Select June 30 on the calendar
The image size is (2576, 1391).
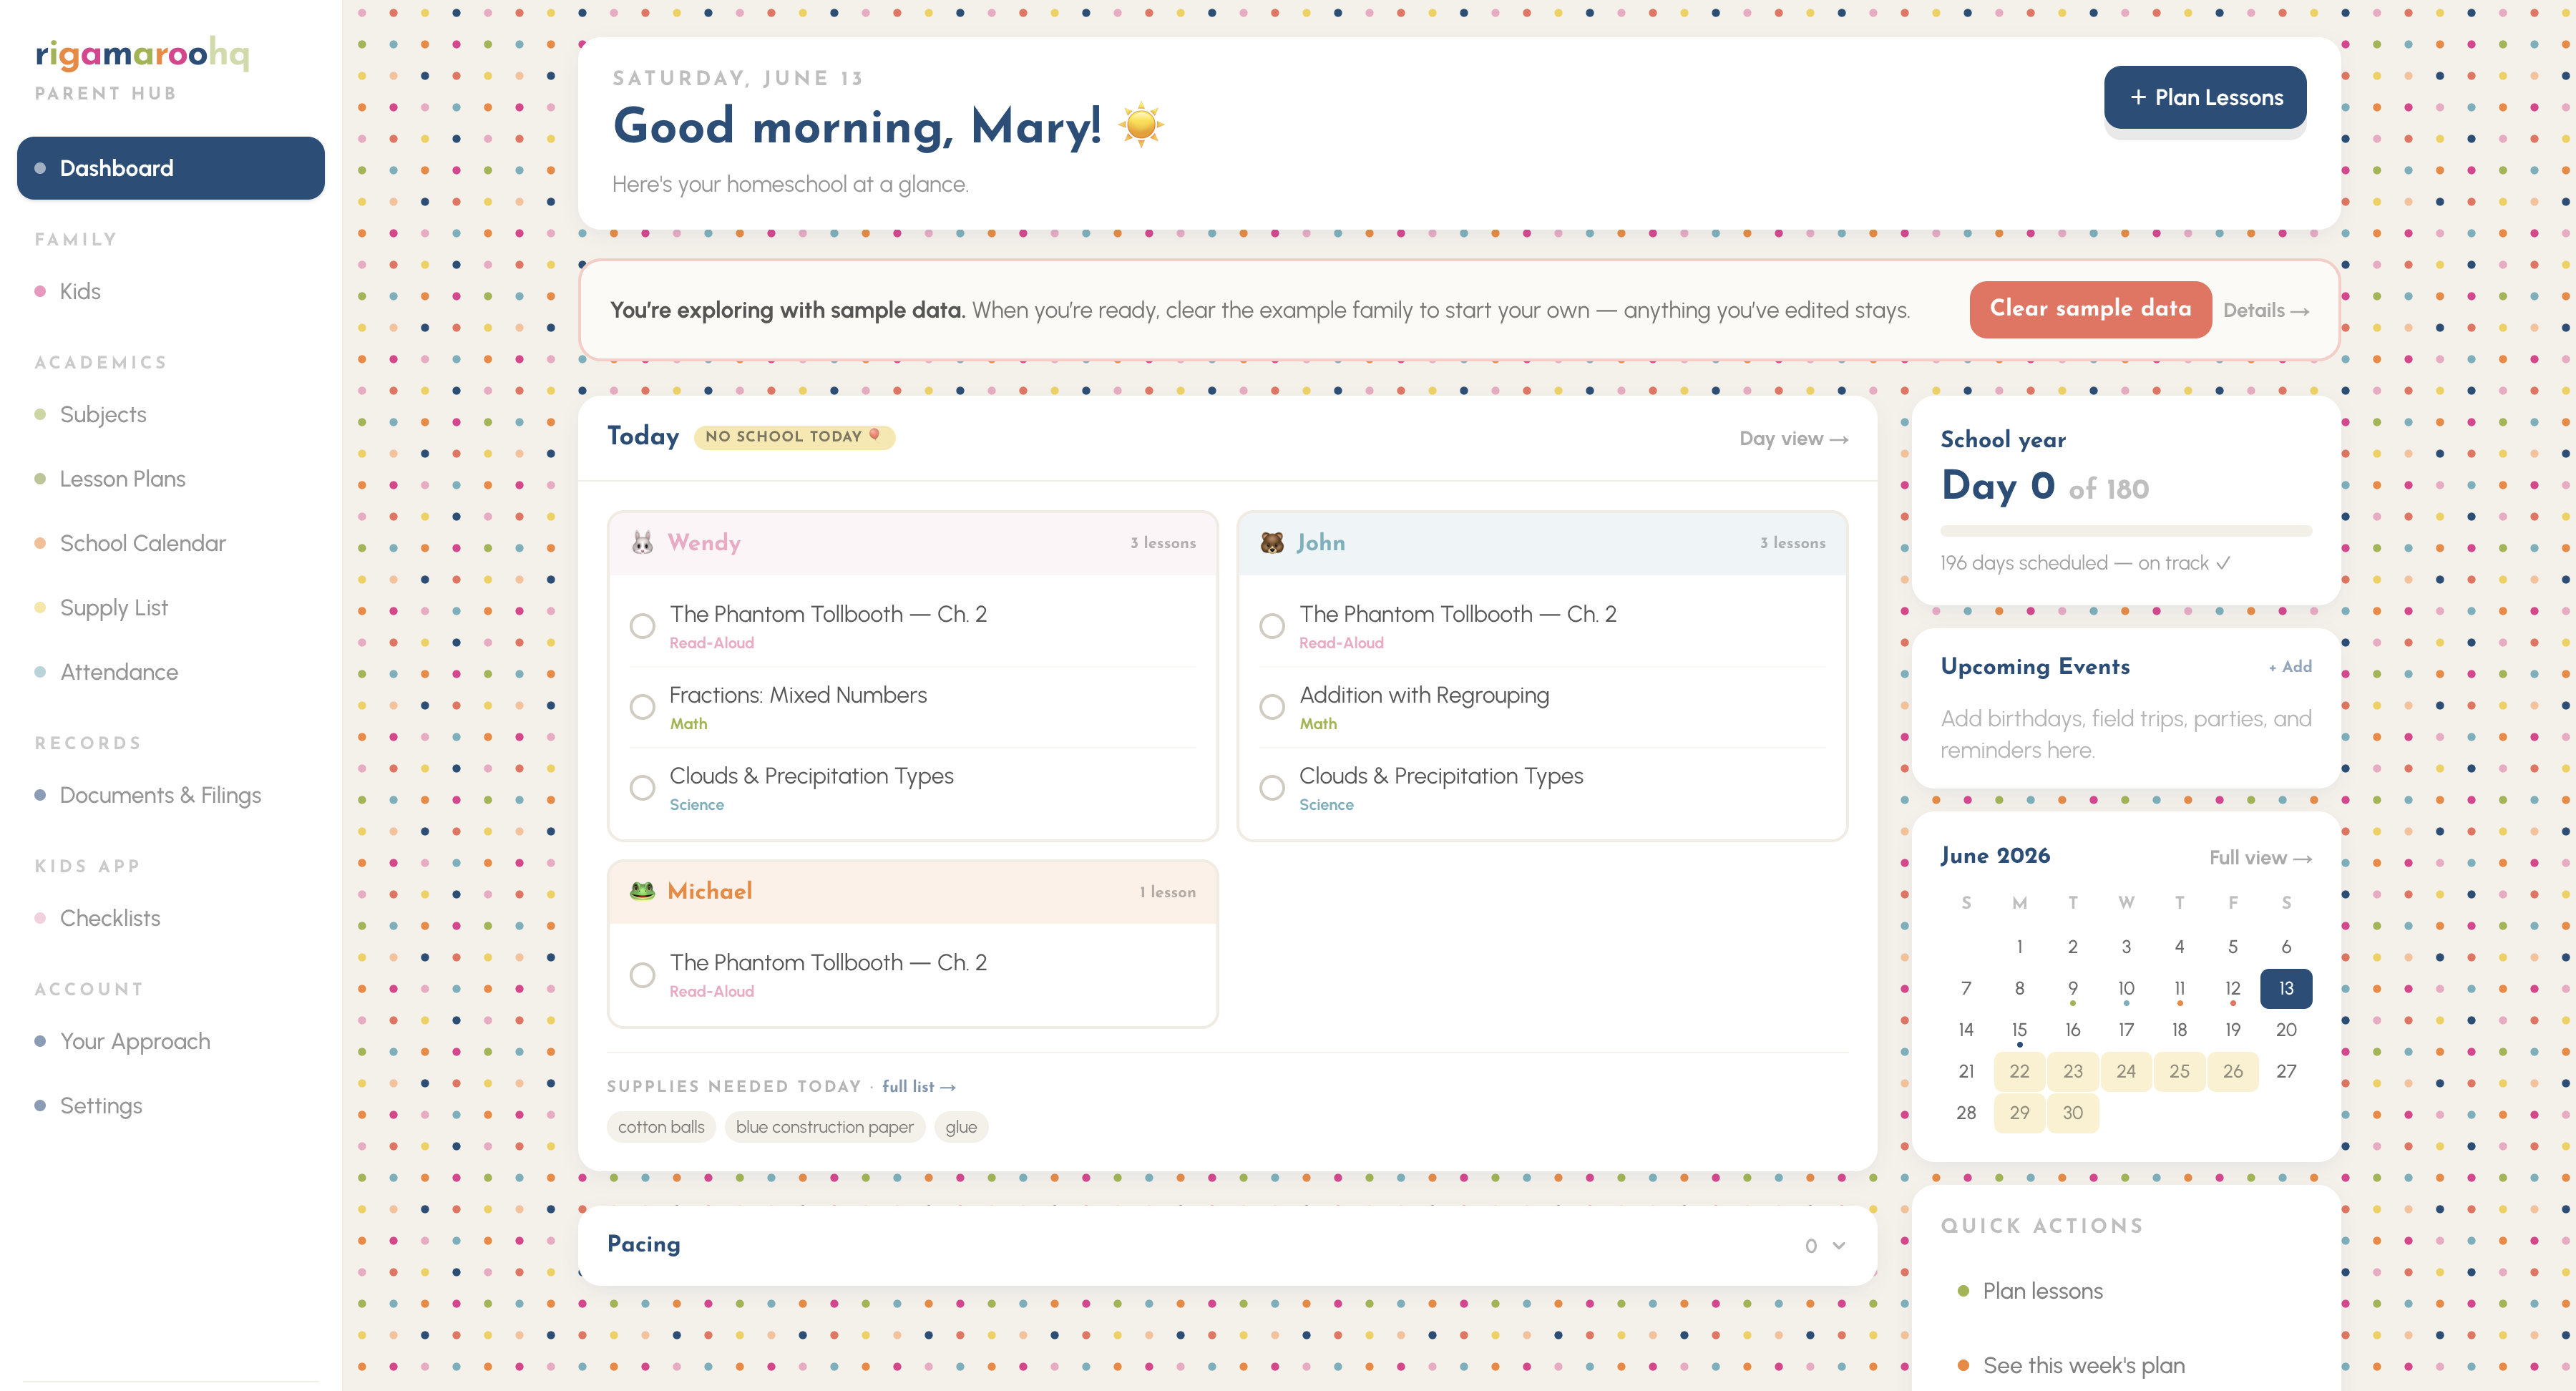[2073, 1113]
